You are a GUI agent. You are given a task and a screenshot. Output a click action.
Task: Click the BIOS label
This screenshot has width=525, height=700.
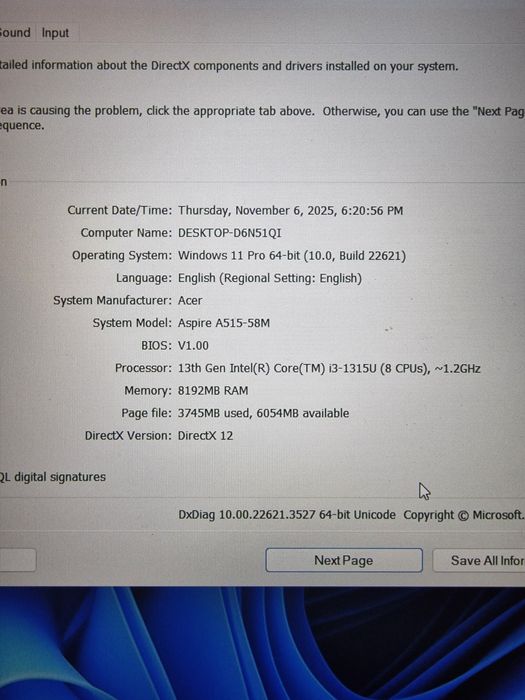(x=156, y=346)
